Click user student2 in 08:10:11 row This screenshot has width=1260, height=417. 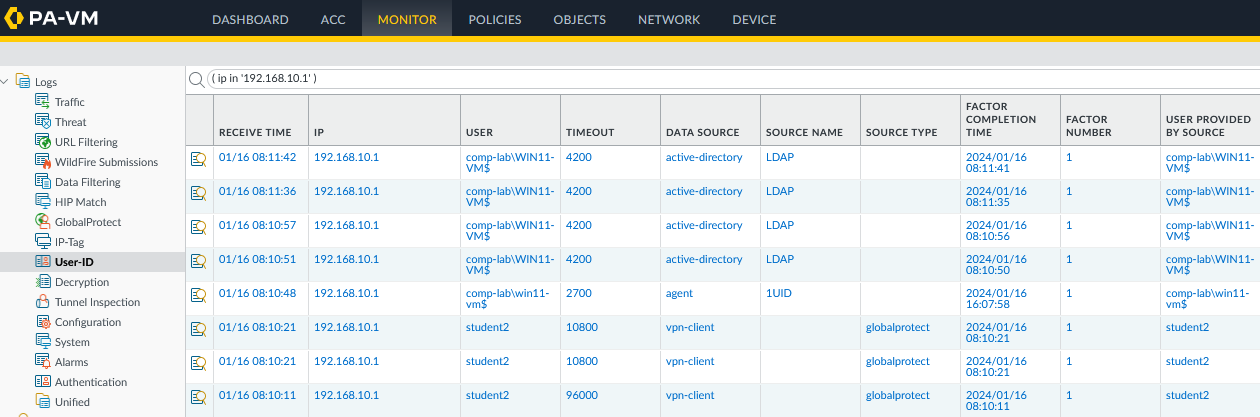click(x=487, y=395)
